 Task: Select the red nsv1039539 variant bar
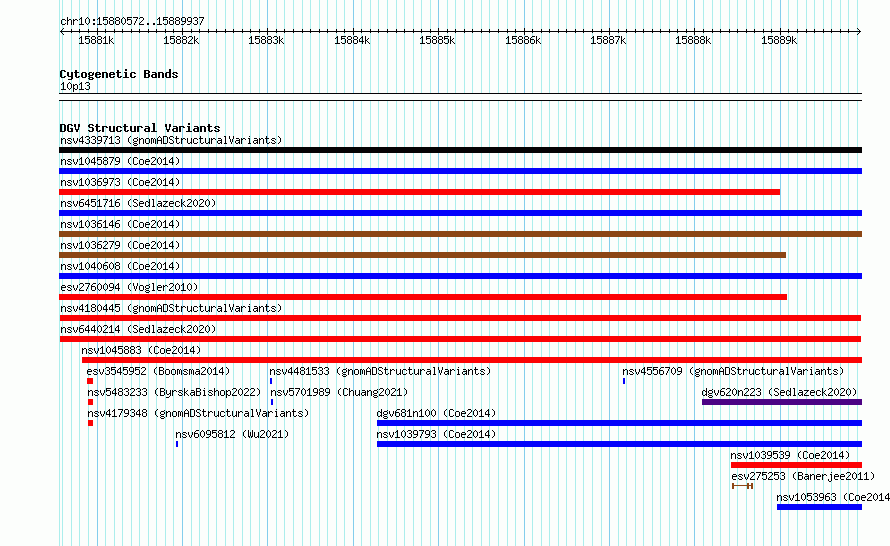tap(796, 465)
